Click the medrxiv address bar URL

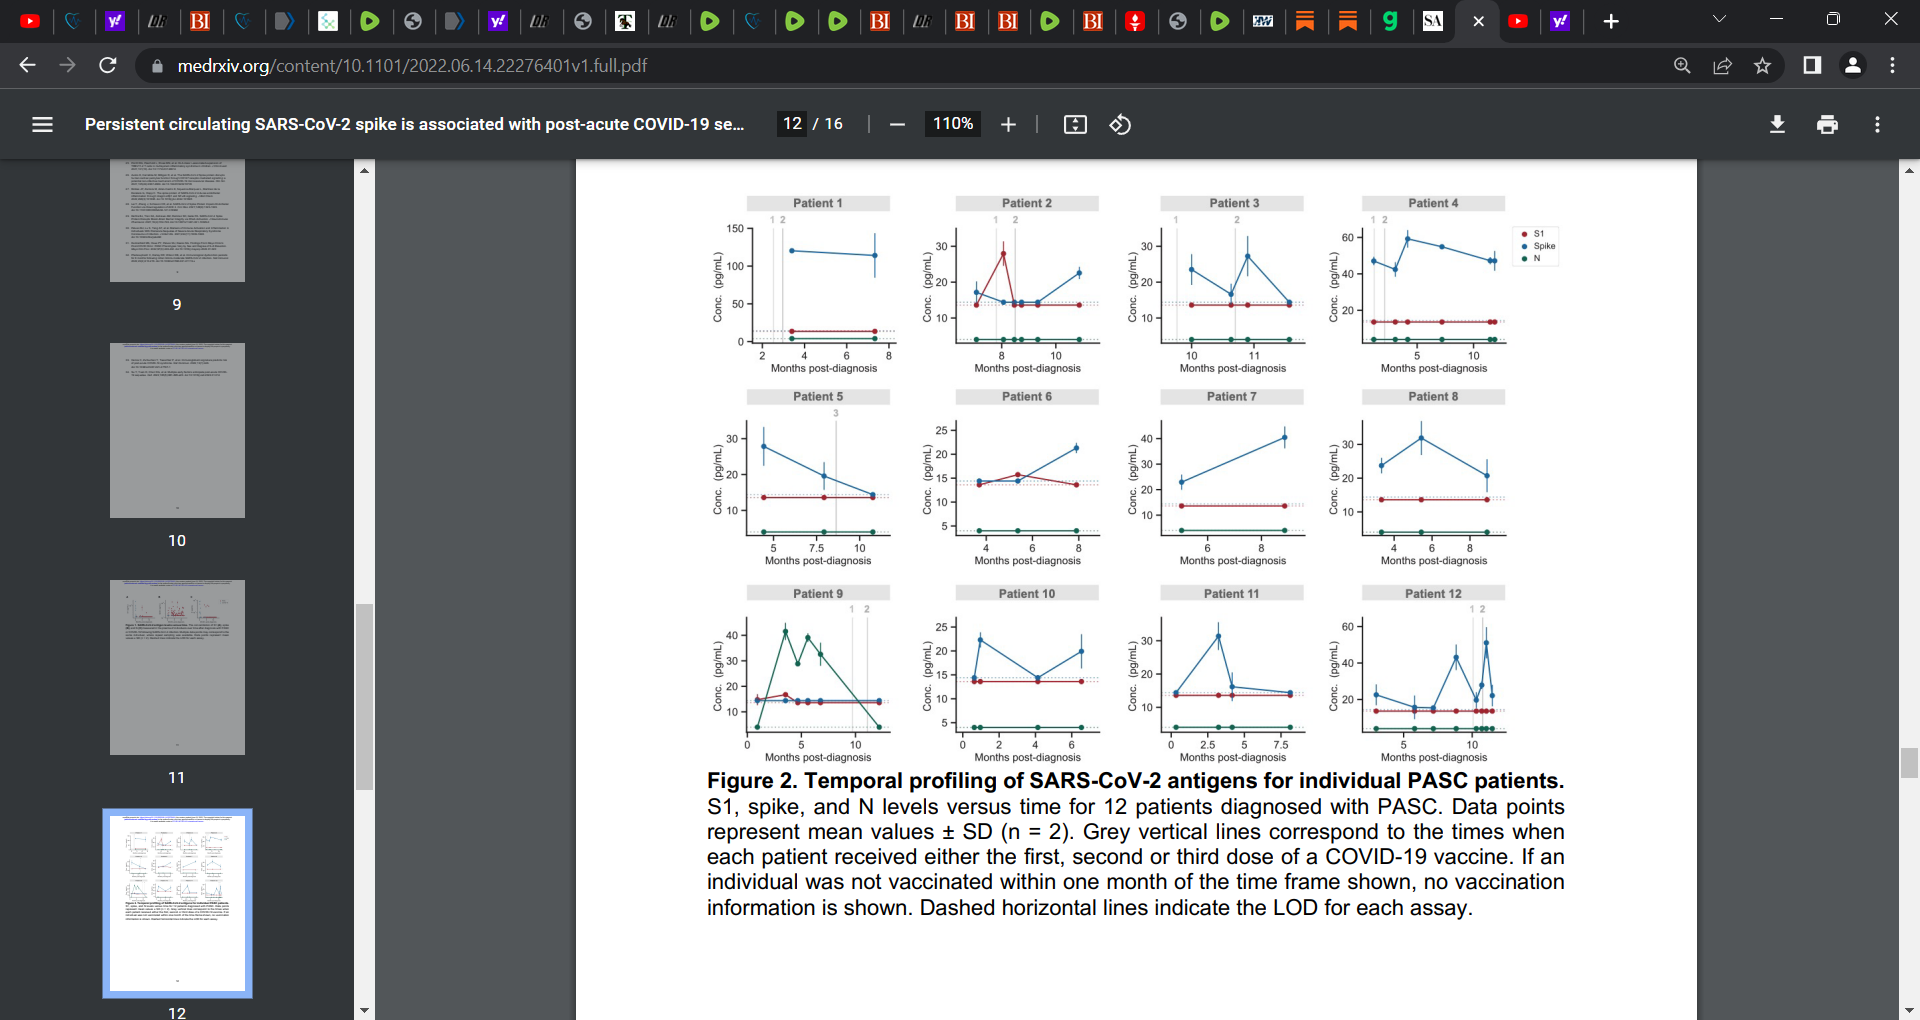(412, 66)
